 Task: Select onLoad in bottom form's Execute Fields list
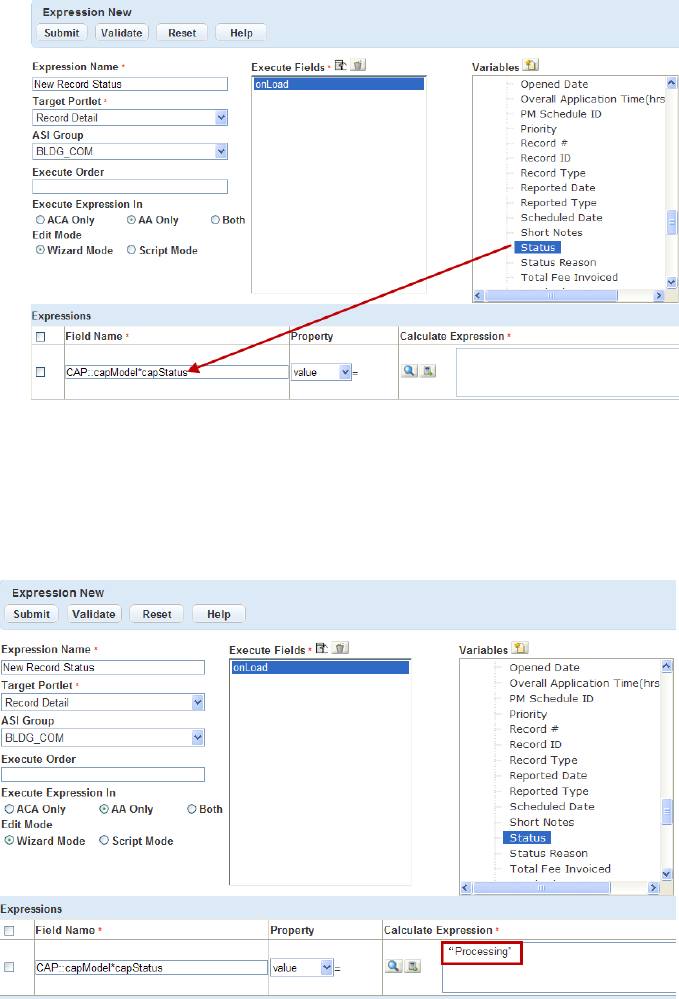click(320, 667)
